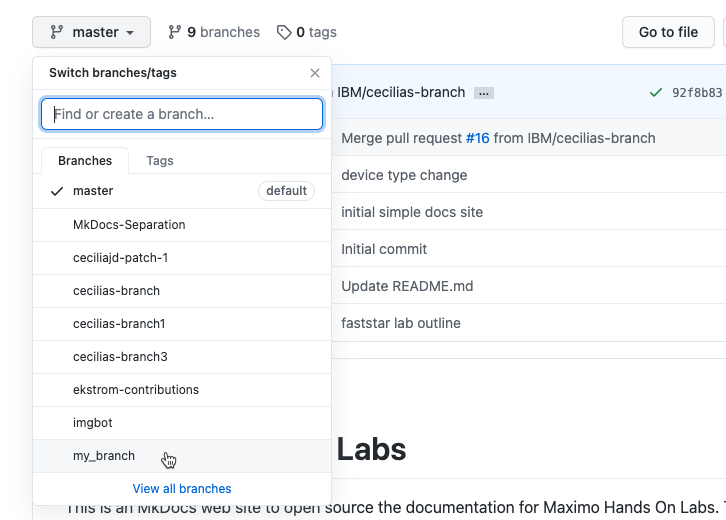Viewport: 726px width, 520px height.
Task: Open the 'device type change' commit message
Action: pyautogui.click(x=404, y=175)
